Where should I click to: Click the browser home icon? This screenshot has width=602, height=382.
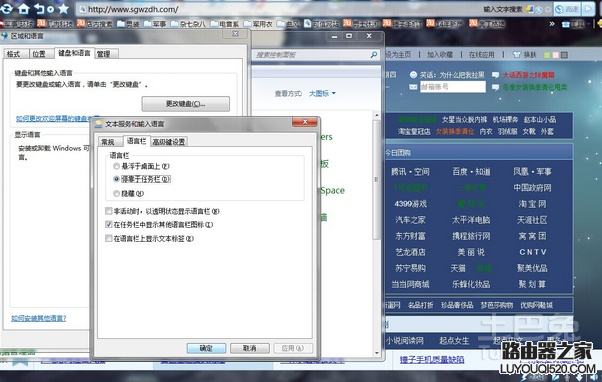tap(24, 8)
